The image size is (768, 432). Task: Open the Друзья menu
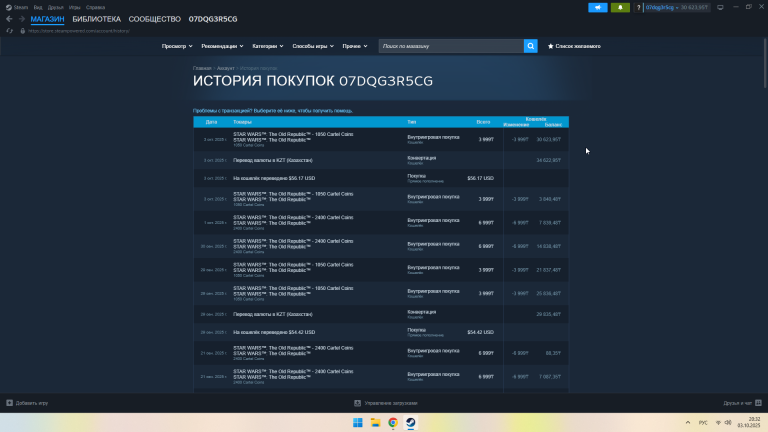(55, 7)
